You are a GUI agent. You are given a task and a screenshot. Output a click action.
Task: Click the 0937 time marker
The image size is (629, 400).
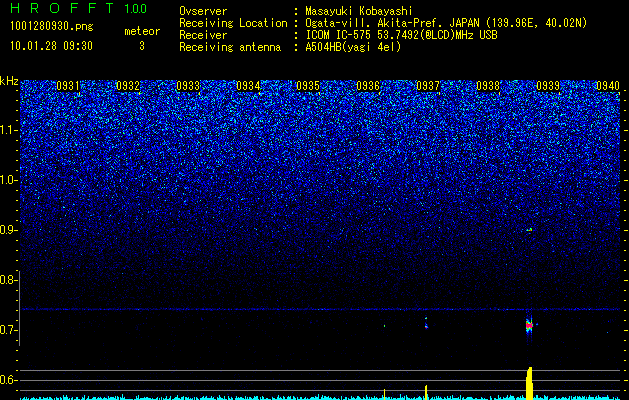tap(428, 86)
